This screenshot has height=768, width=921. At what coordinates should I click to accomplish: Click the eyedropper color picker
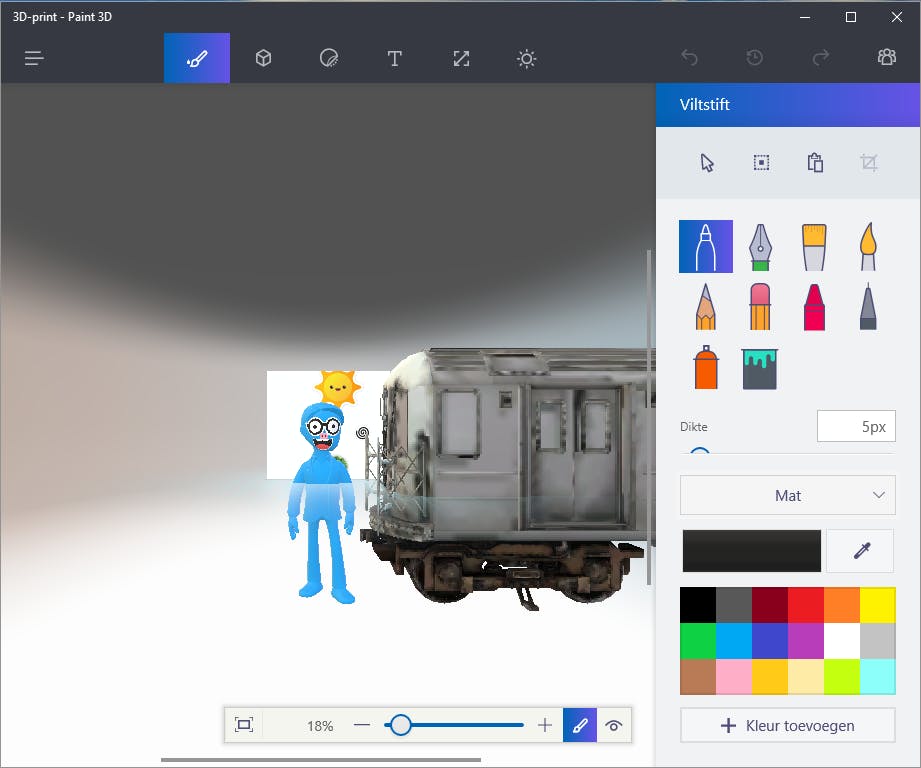coord(860,551)
